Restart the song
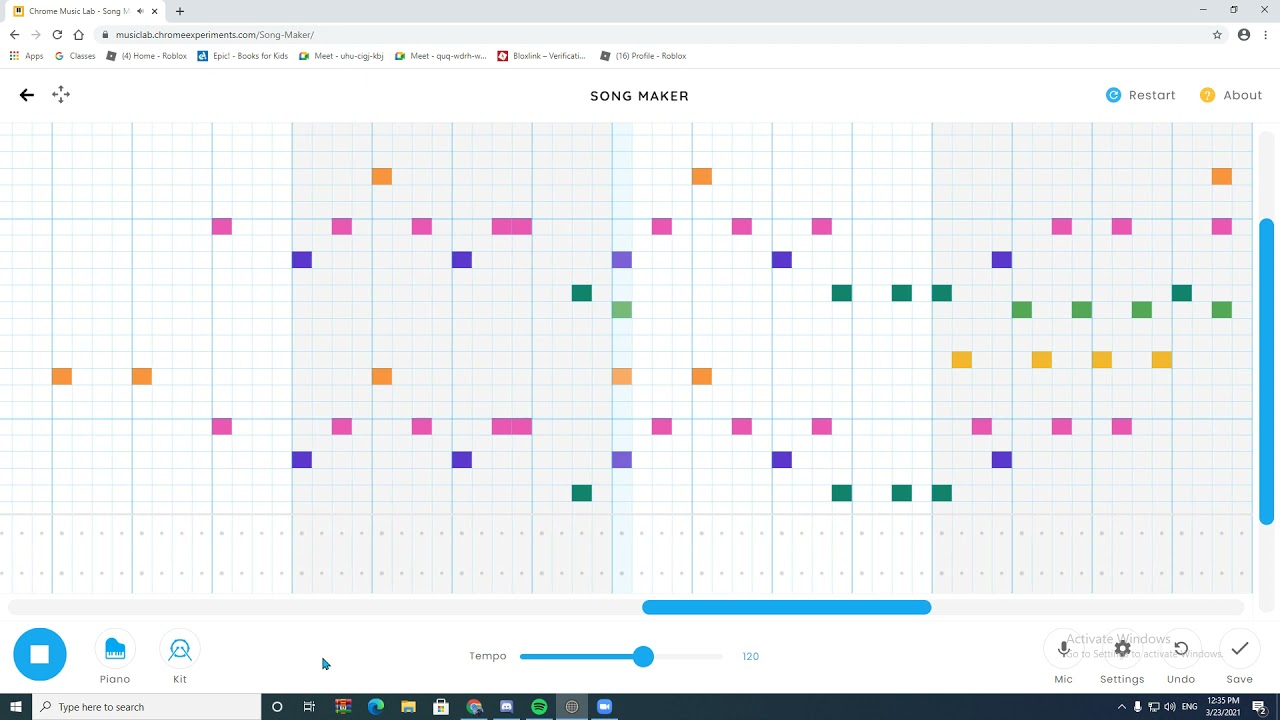The width and height of the screenshot is (1280, 720). pos(1141,95)
